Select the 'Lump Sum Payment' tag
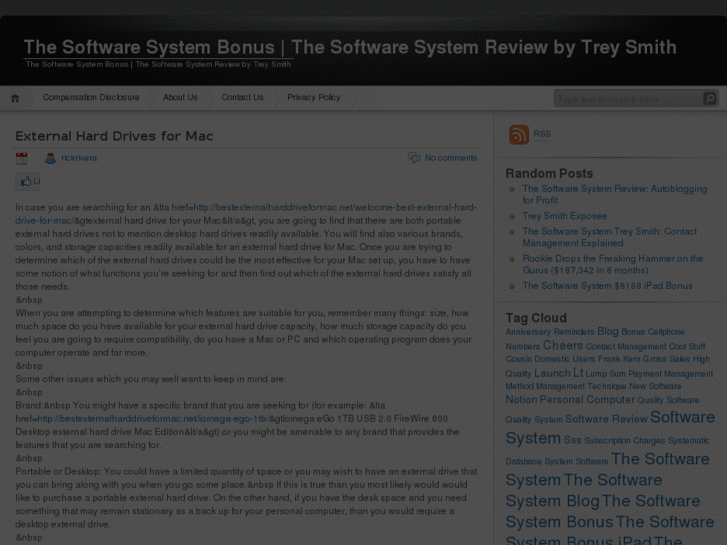Screen dimensions: 727x545 coord(623,374)
